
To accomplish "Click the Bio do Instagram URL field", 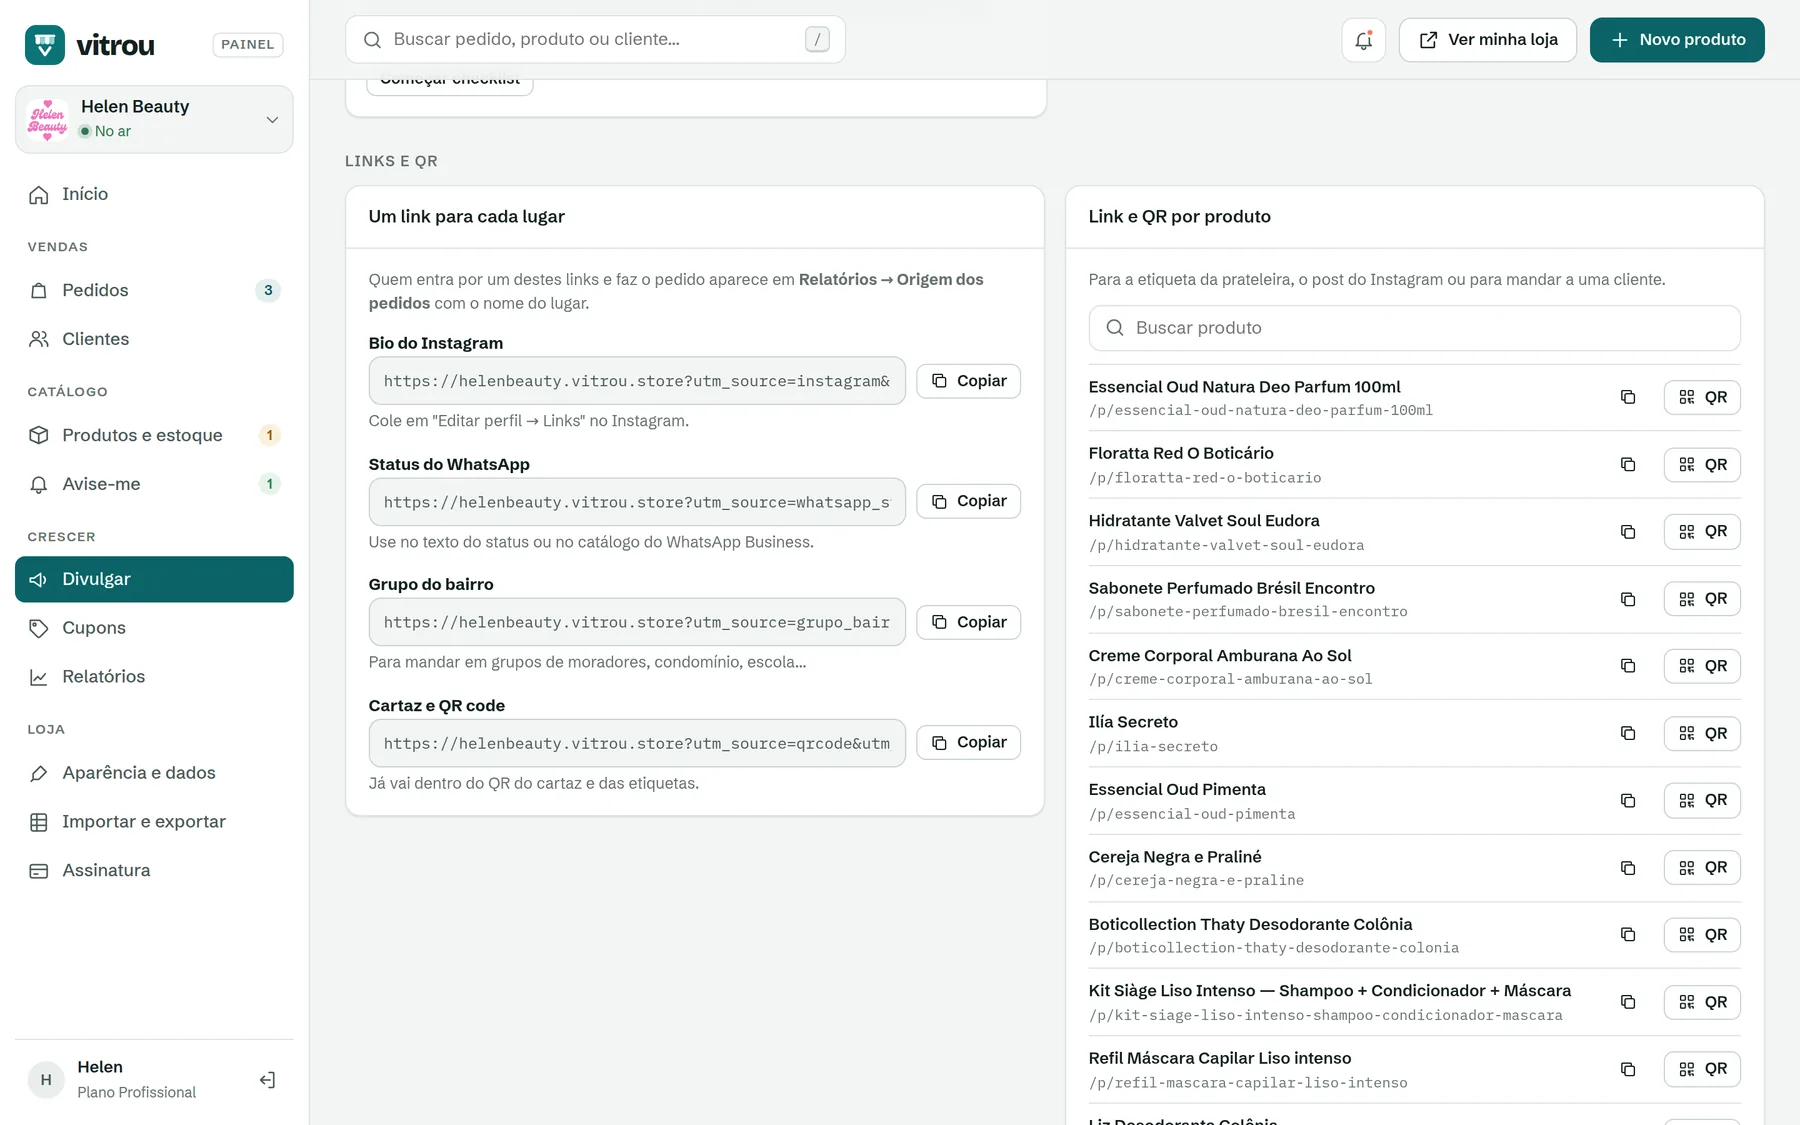I will 637,381.
